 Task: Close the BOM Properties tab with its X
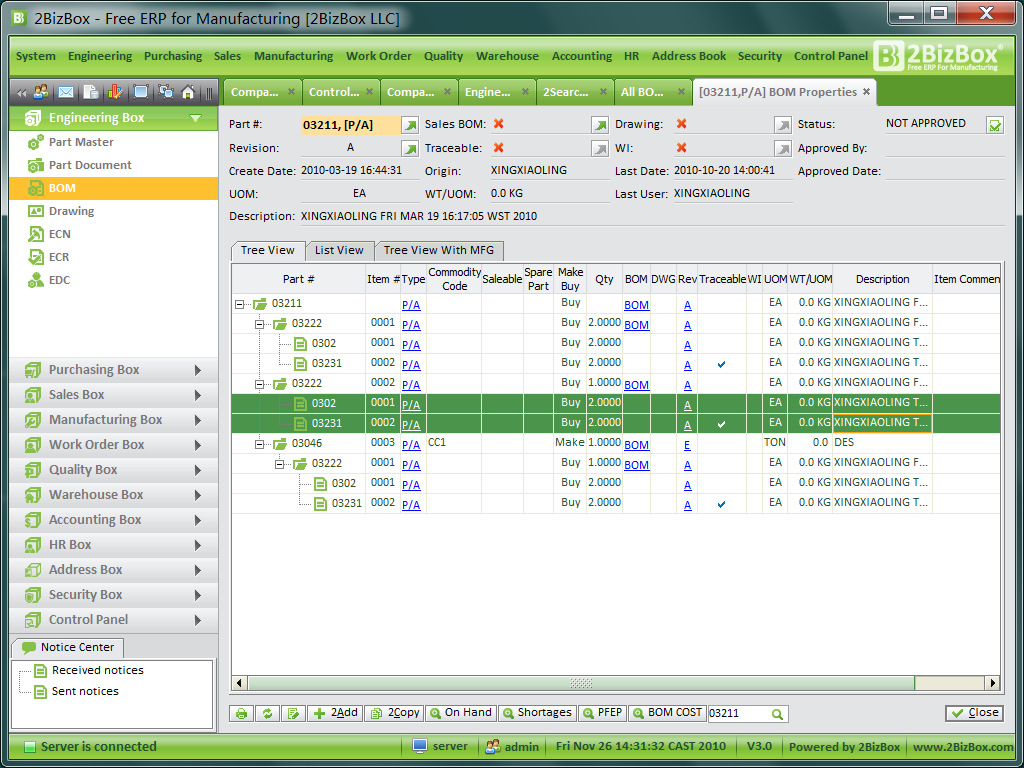coord(867,92)
